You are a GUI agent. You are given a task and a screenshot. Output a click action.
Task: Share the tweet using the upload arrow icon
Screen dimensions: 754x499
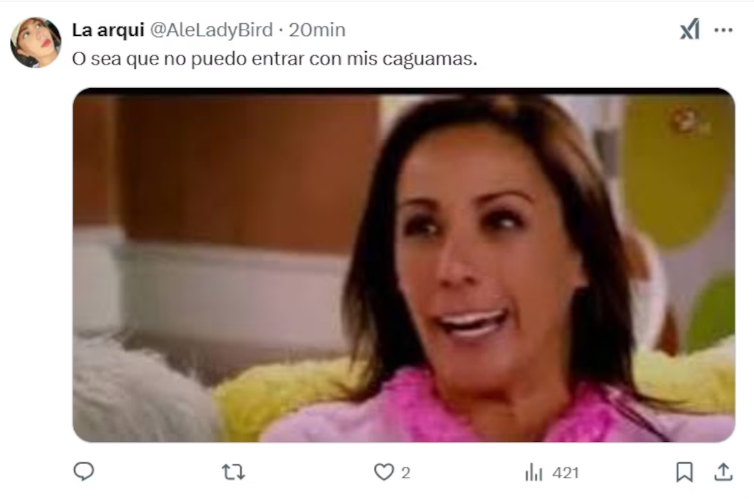click(x=723, y=472)
